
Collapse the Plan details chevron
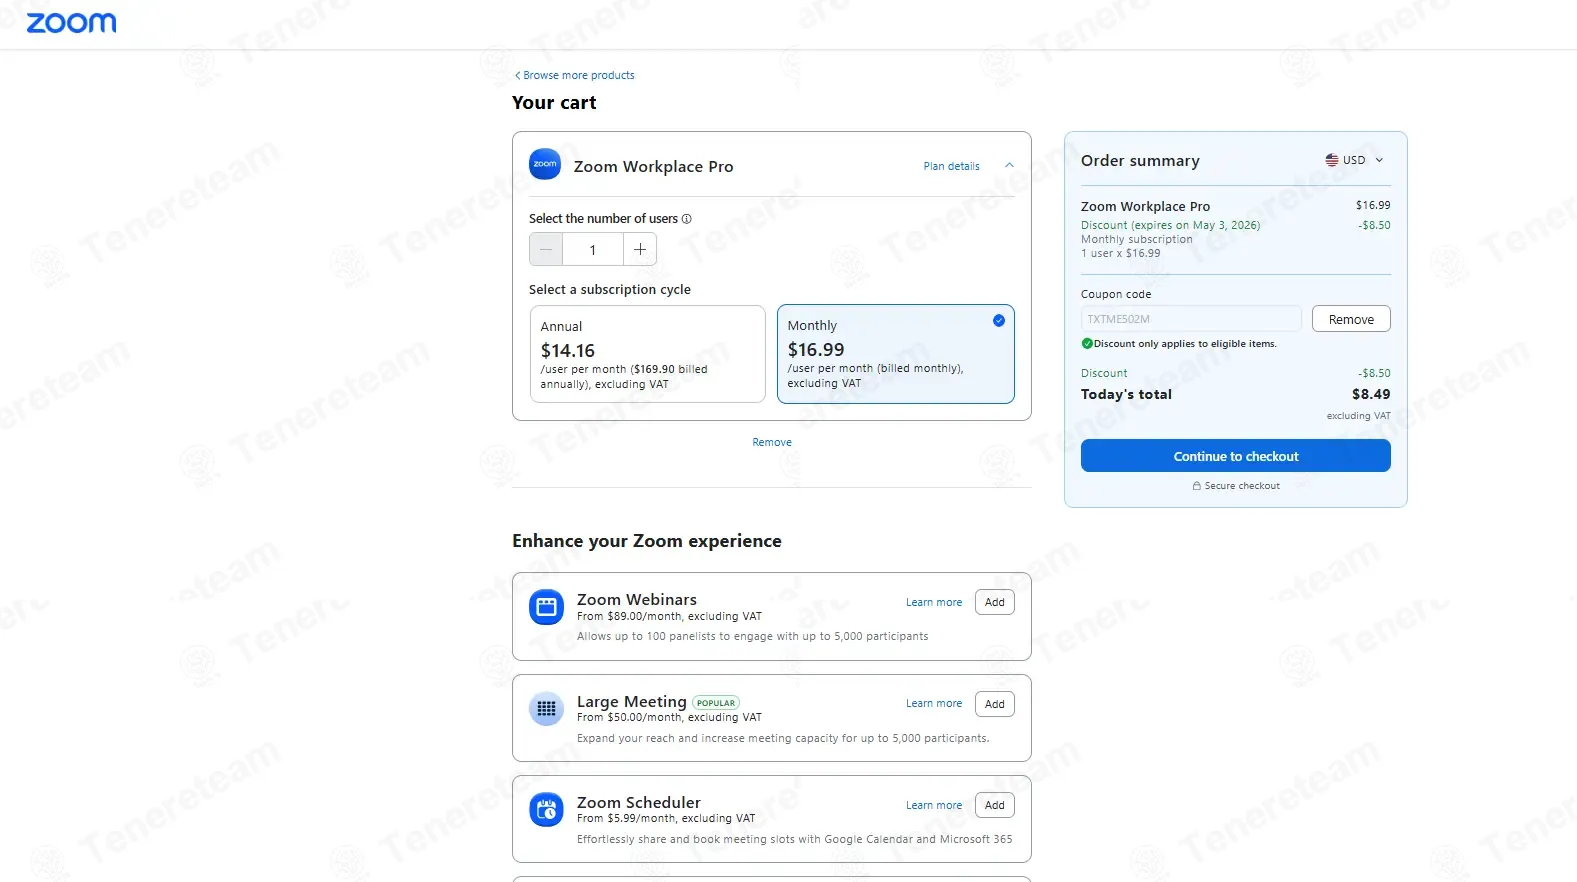(x=1009, y=166)
